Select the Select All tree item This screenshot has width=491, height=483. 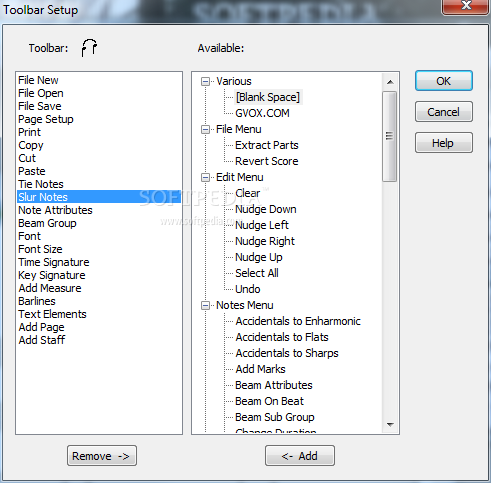257,273
